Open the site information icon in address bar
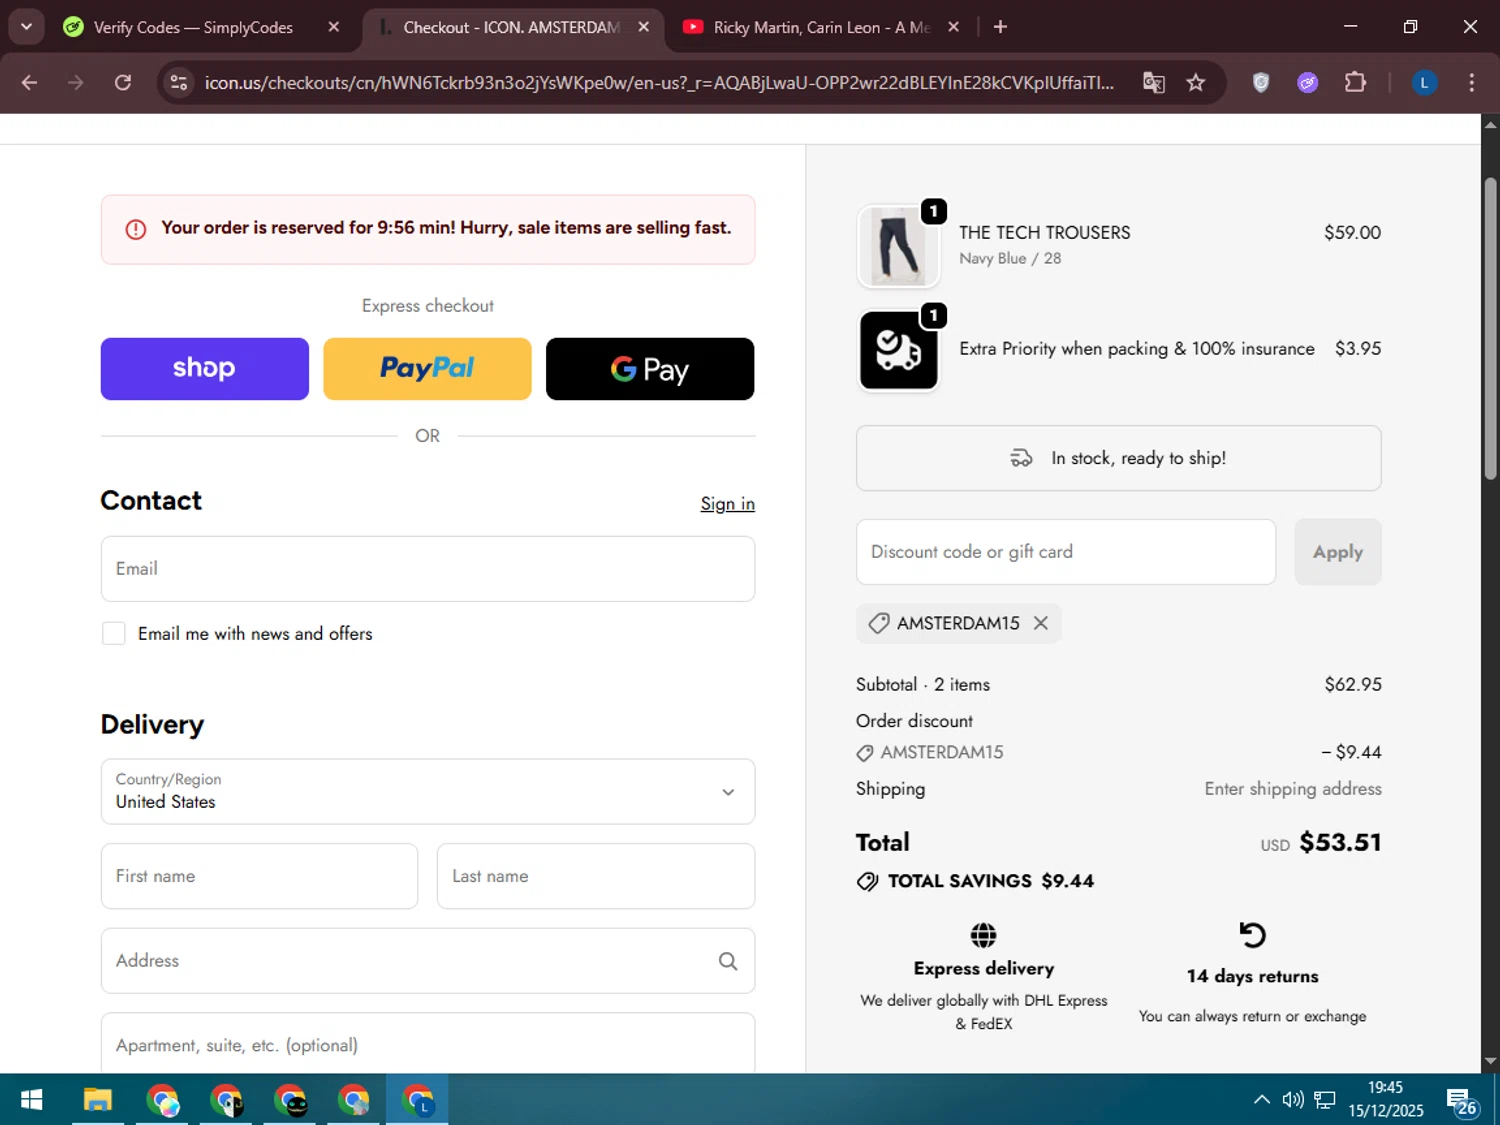 coord(179,83)
